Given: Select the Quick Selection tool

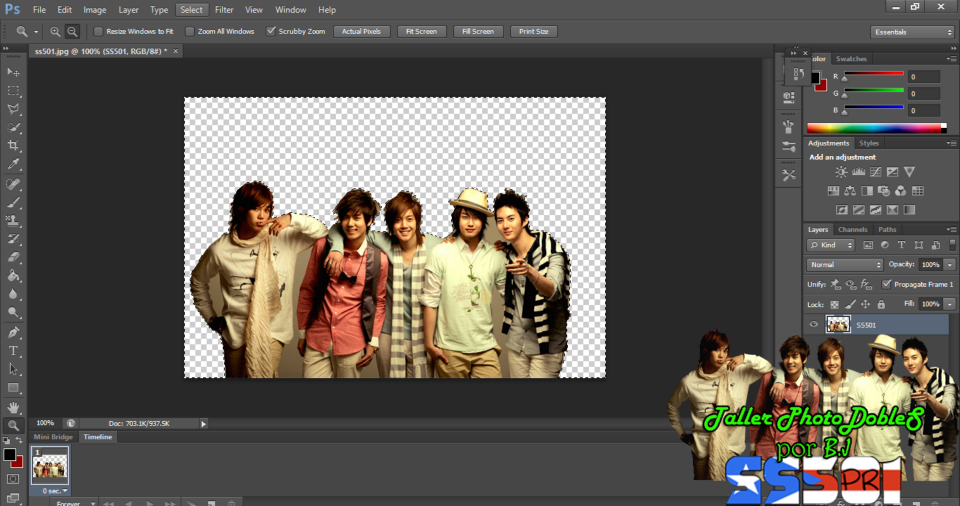Looking at the screenshot, I should (13, 127).
